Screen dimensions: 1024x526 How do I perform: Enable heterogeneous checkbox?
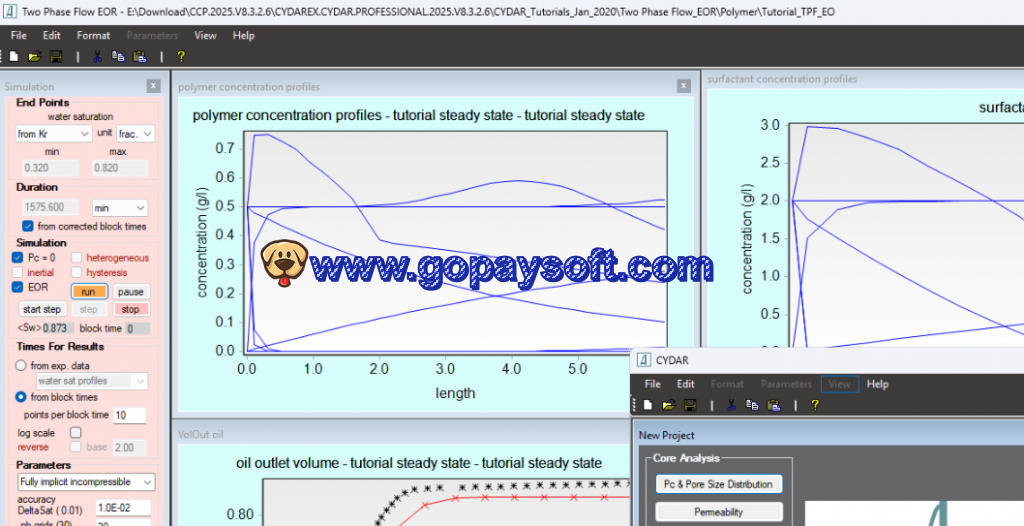[x=76, y=257]
